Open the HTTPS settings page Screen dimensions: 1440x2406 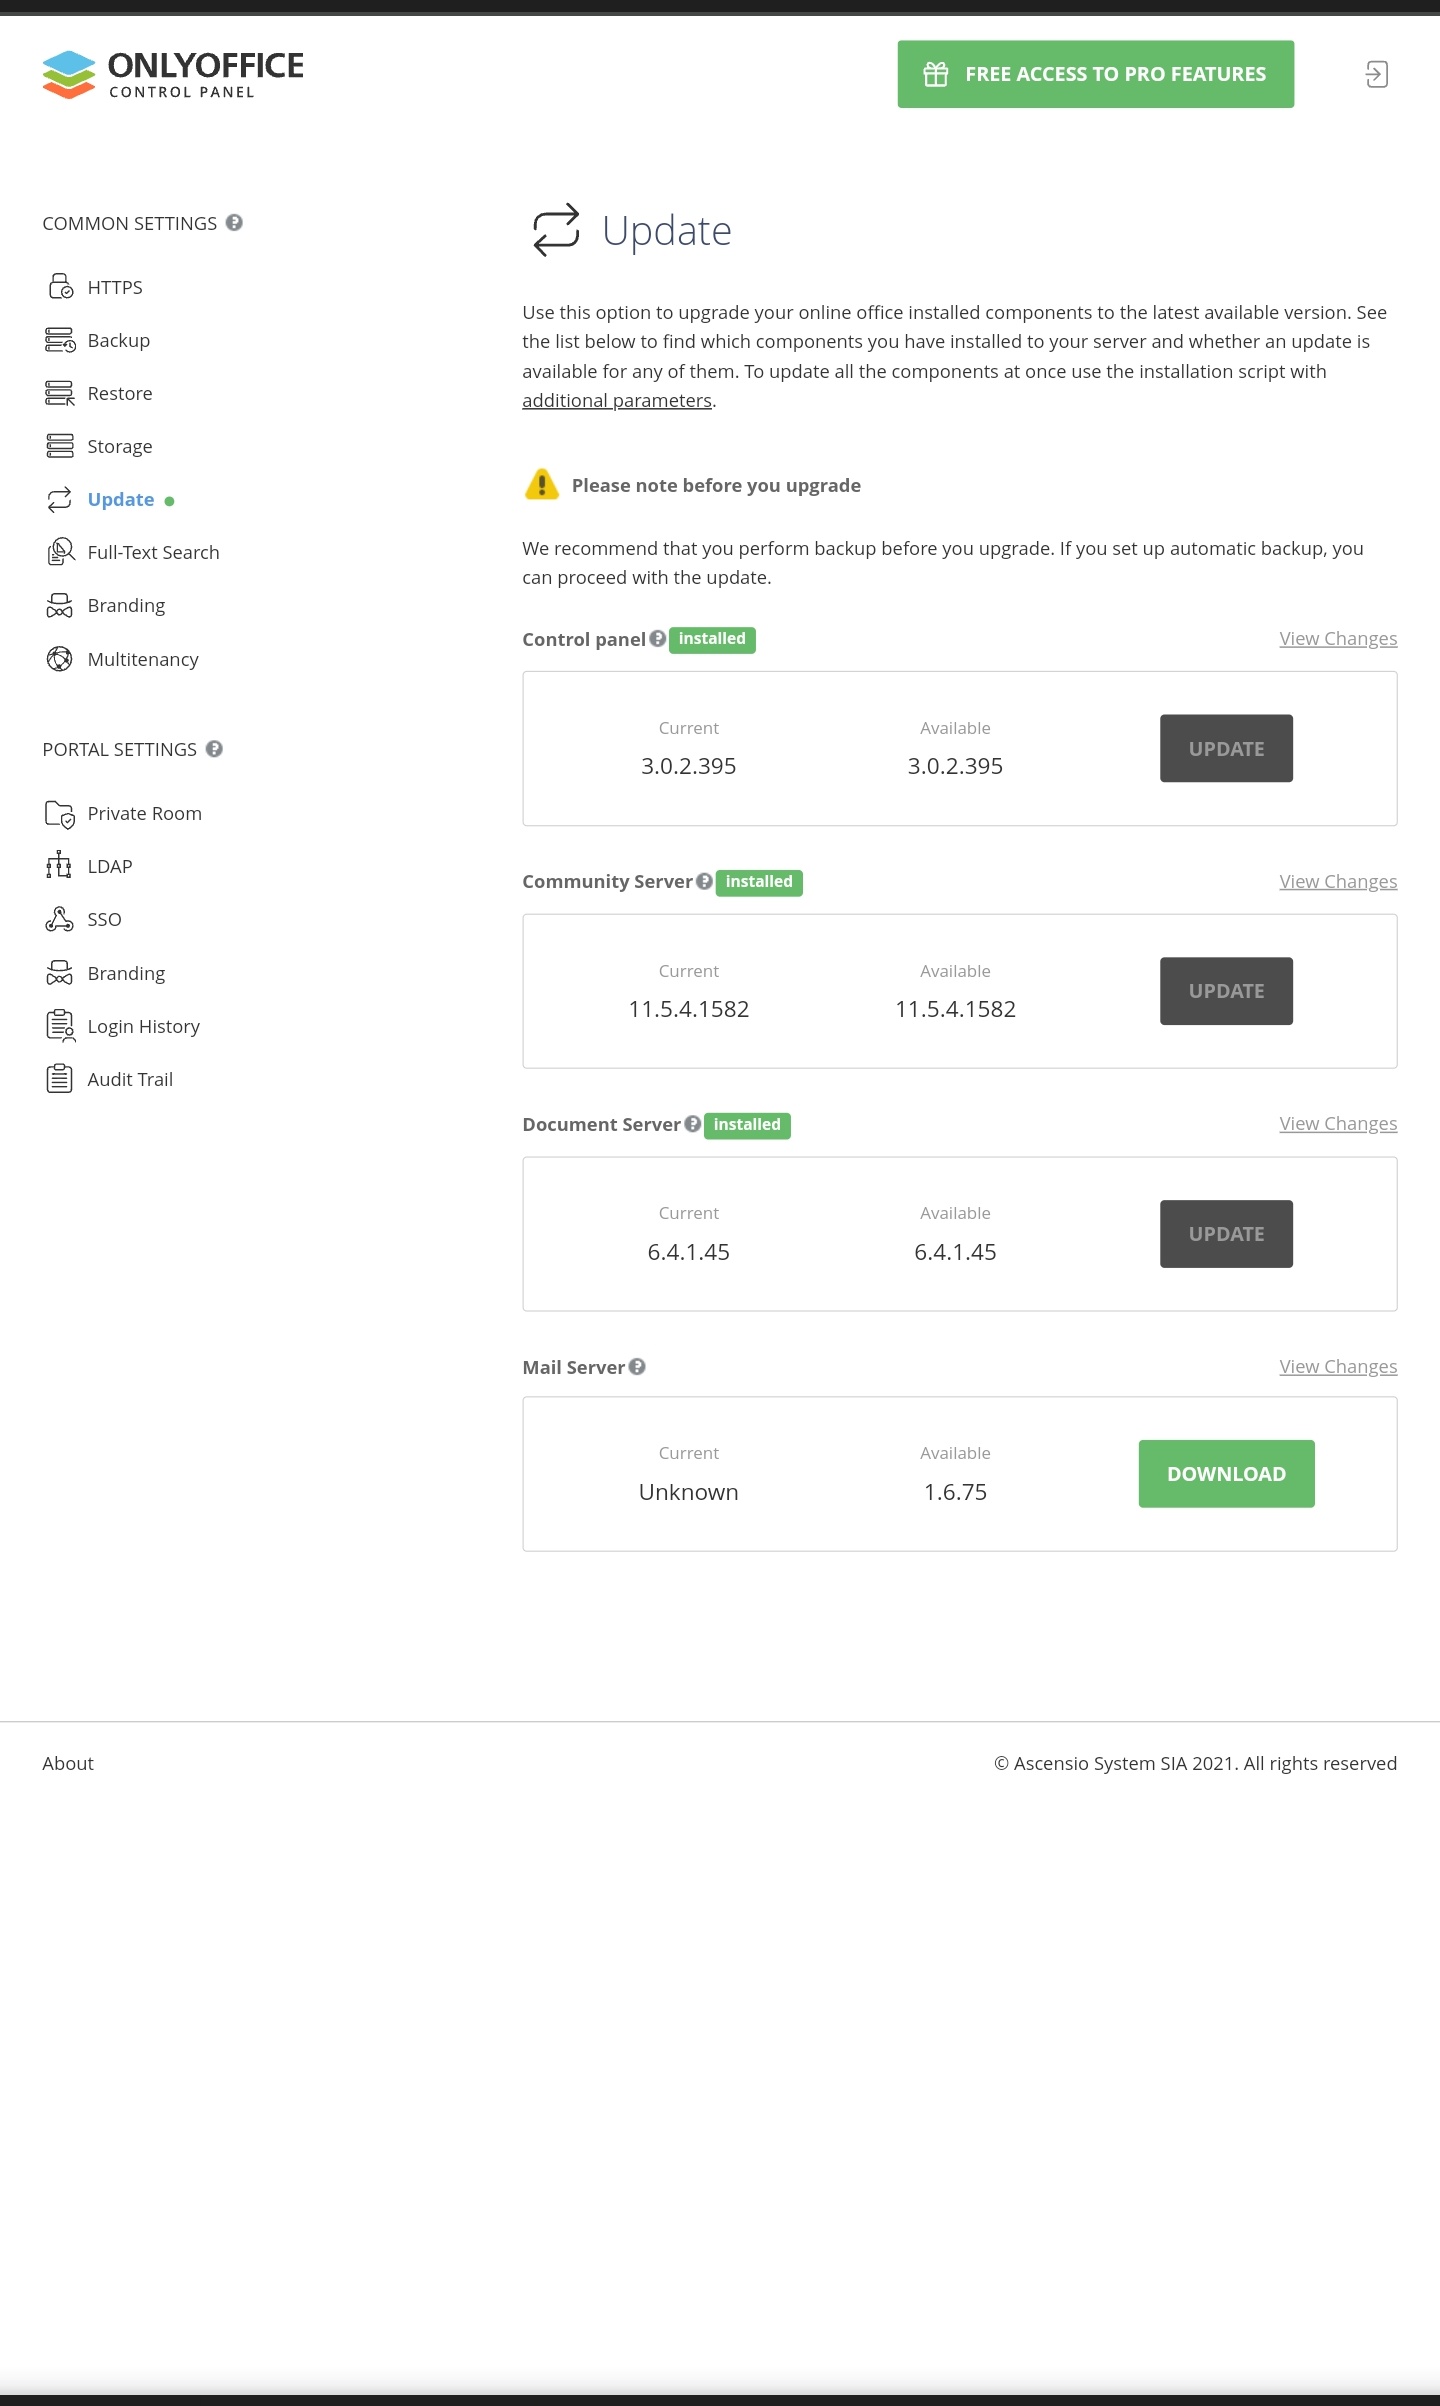tap(115, 287)
